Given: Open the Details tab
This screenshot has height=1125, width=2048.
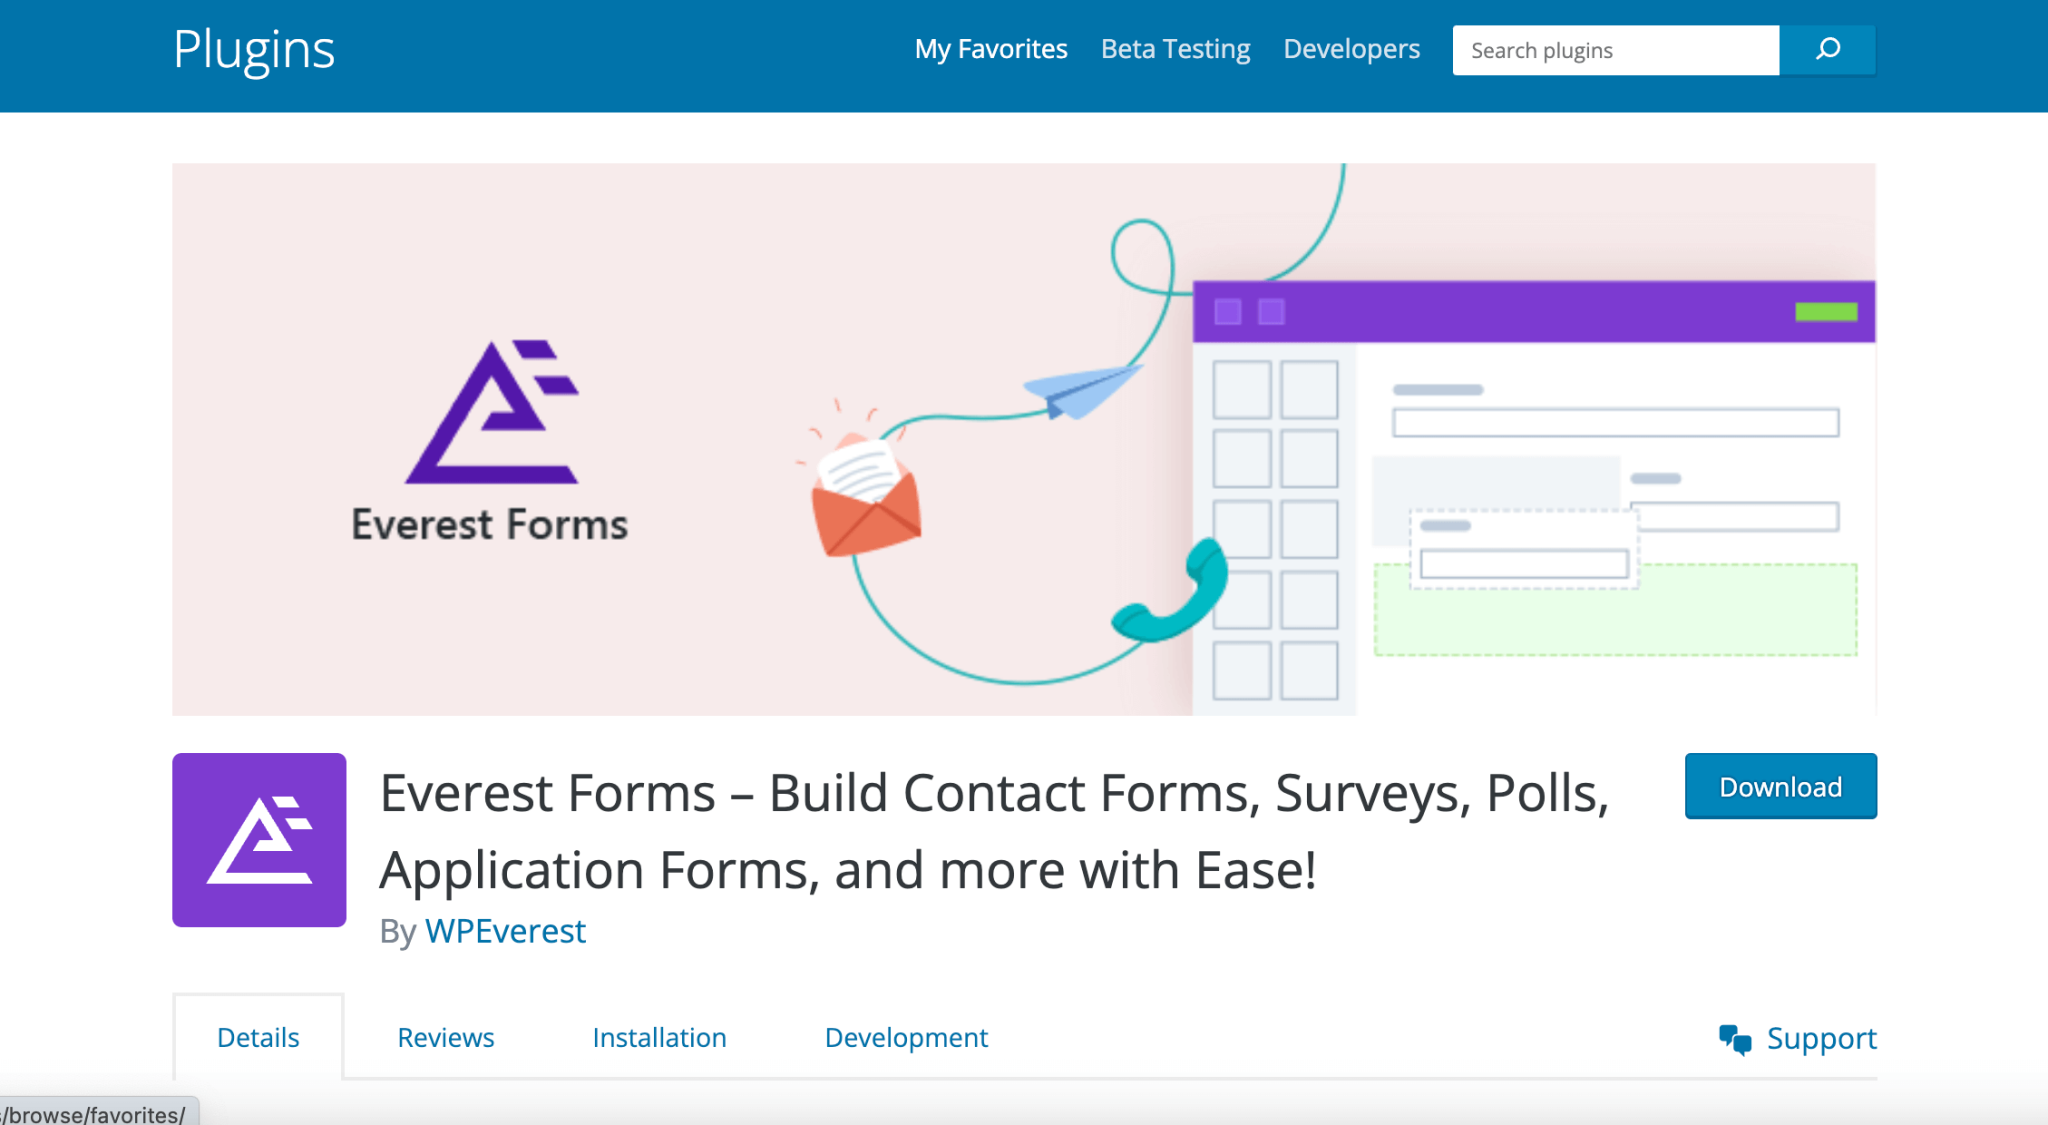Looking at the screenshot, I should [258, 1037].
